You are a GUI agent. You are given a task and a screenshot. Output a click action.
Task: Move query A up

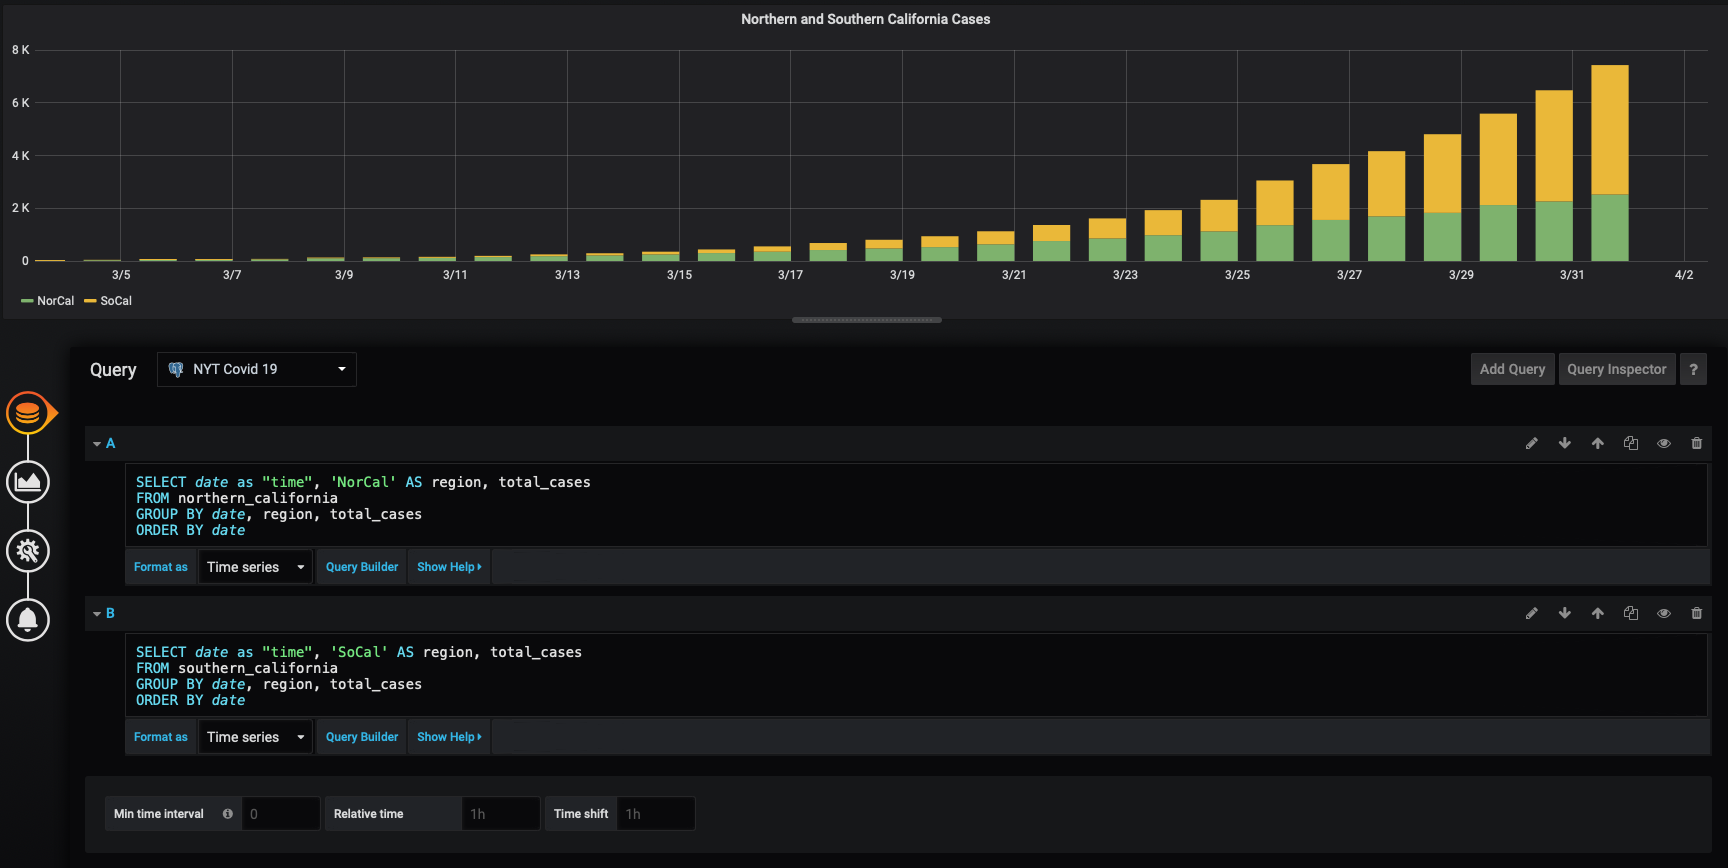click(1598, 443)
